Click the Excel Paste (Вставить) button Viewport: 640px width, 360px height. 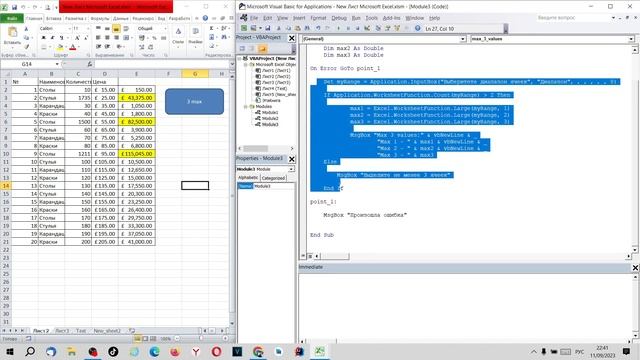point(12,36)
